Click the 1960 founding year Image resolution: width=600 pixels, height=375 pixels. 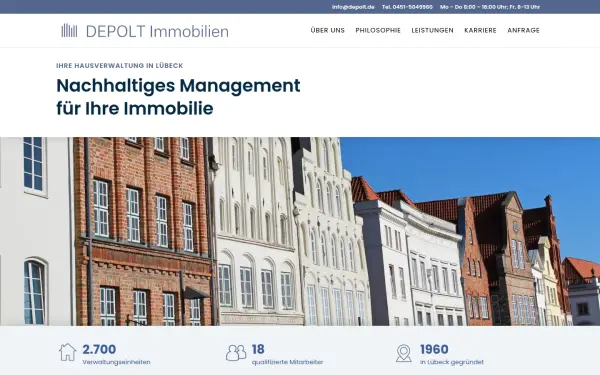coord(434,349)
